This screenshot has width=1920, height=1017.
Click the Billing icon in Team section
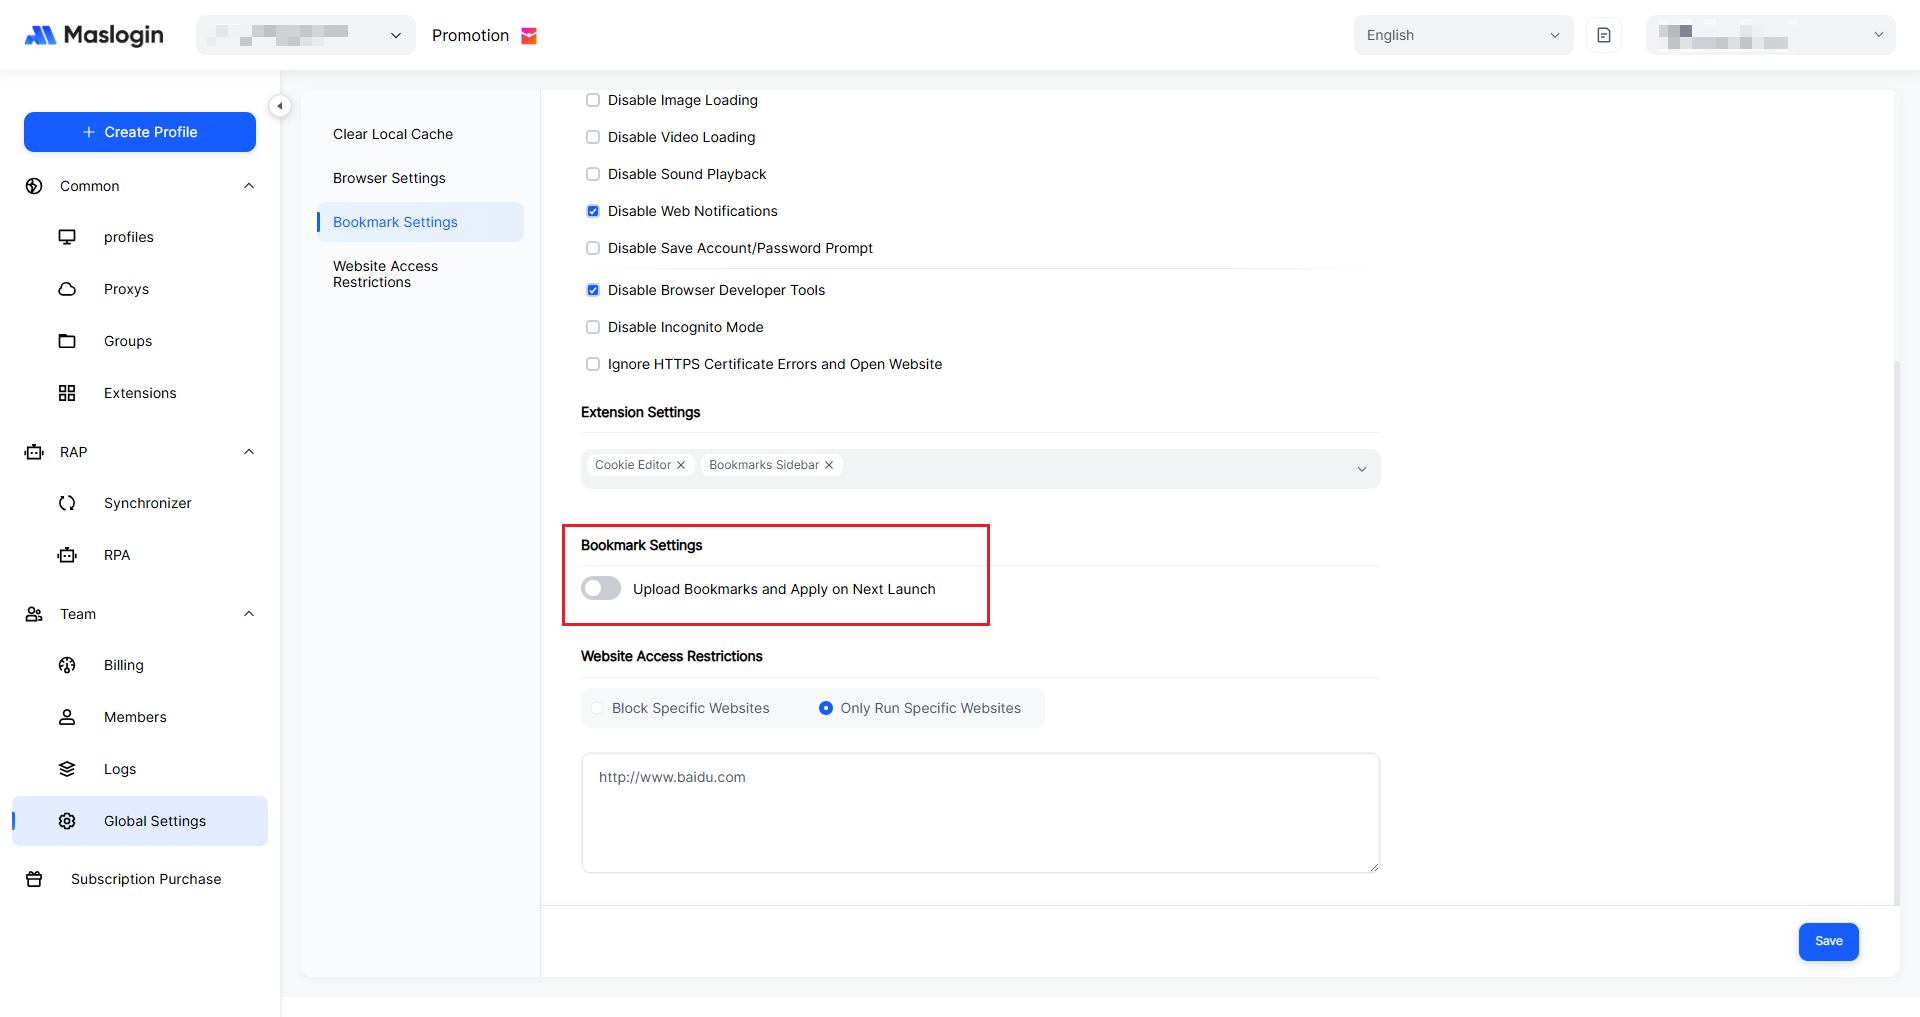[x=67, y=665]
